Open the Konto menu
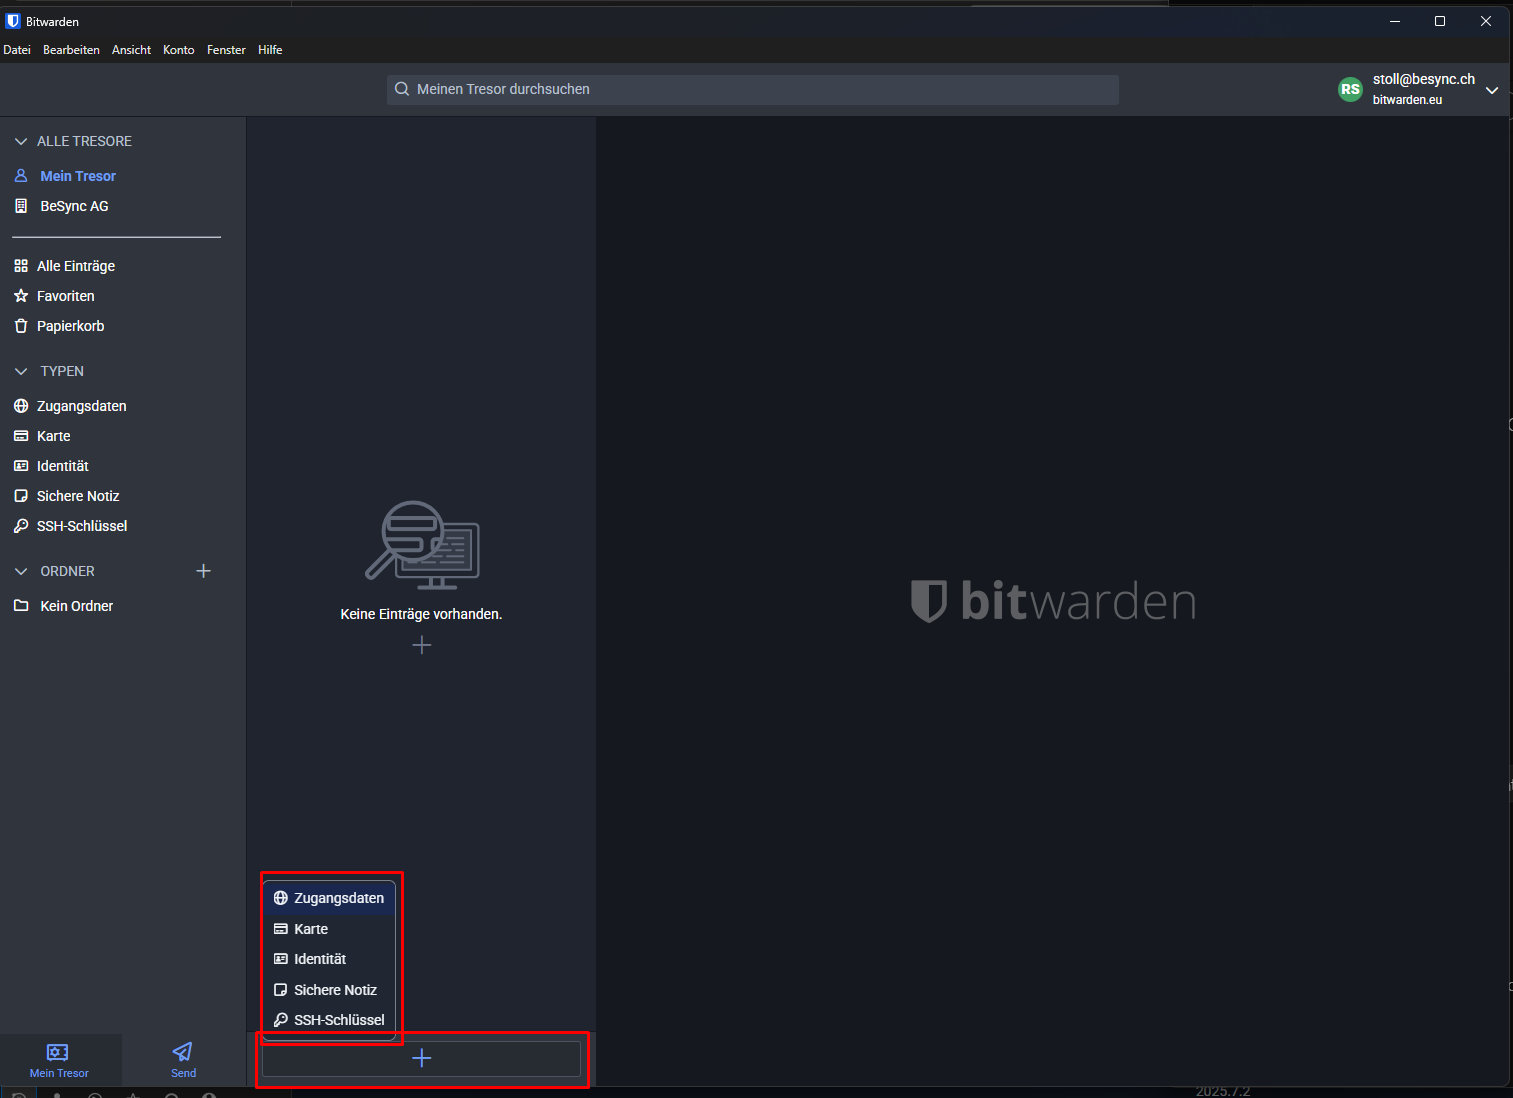 pyautogui.click(x=178, y=50)
